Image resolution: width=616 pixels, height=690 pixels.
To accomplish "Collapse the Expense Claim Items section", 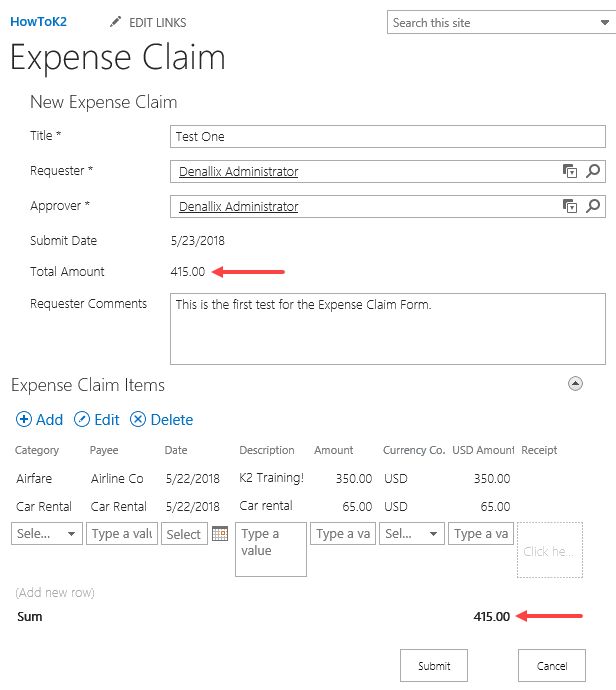I will [575, 384].
